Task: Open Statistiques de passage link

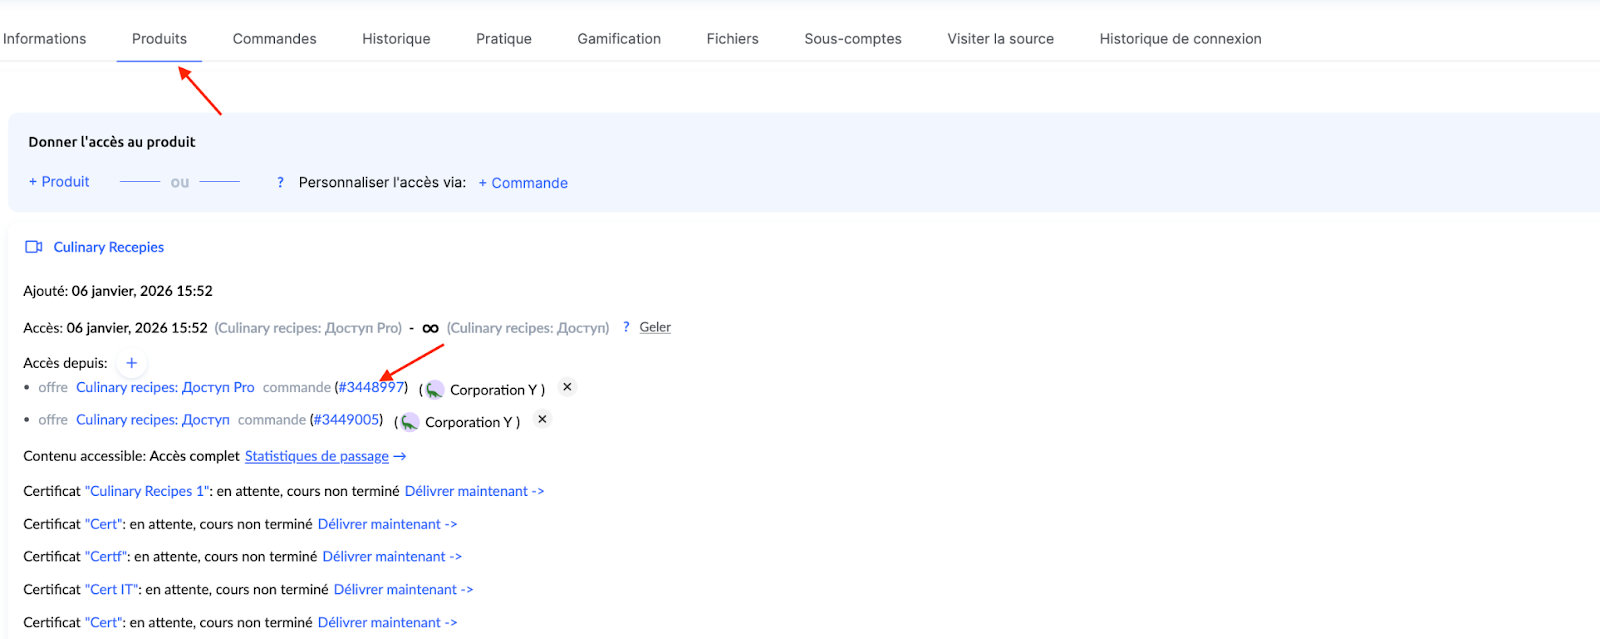Action: 317,456
